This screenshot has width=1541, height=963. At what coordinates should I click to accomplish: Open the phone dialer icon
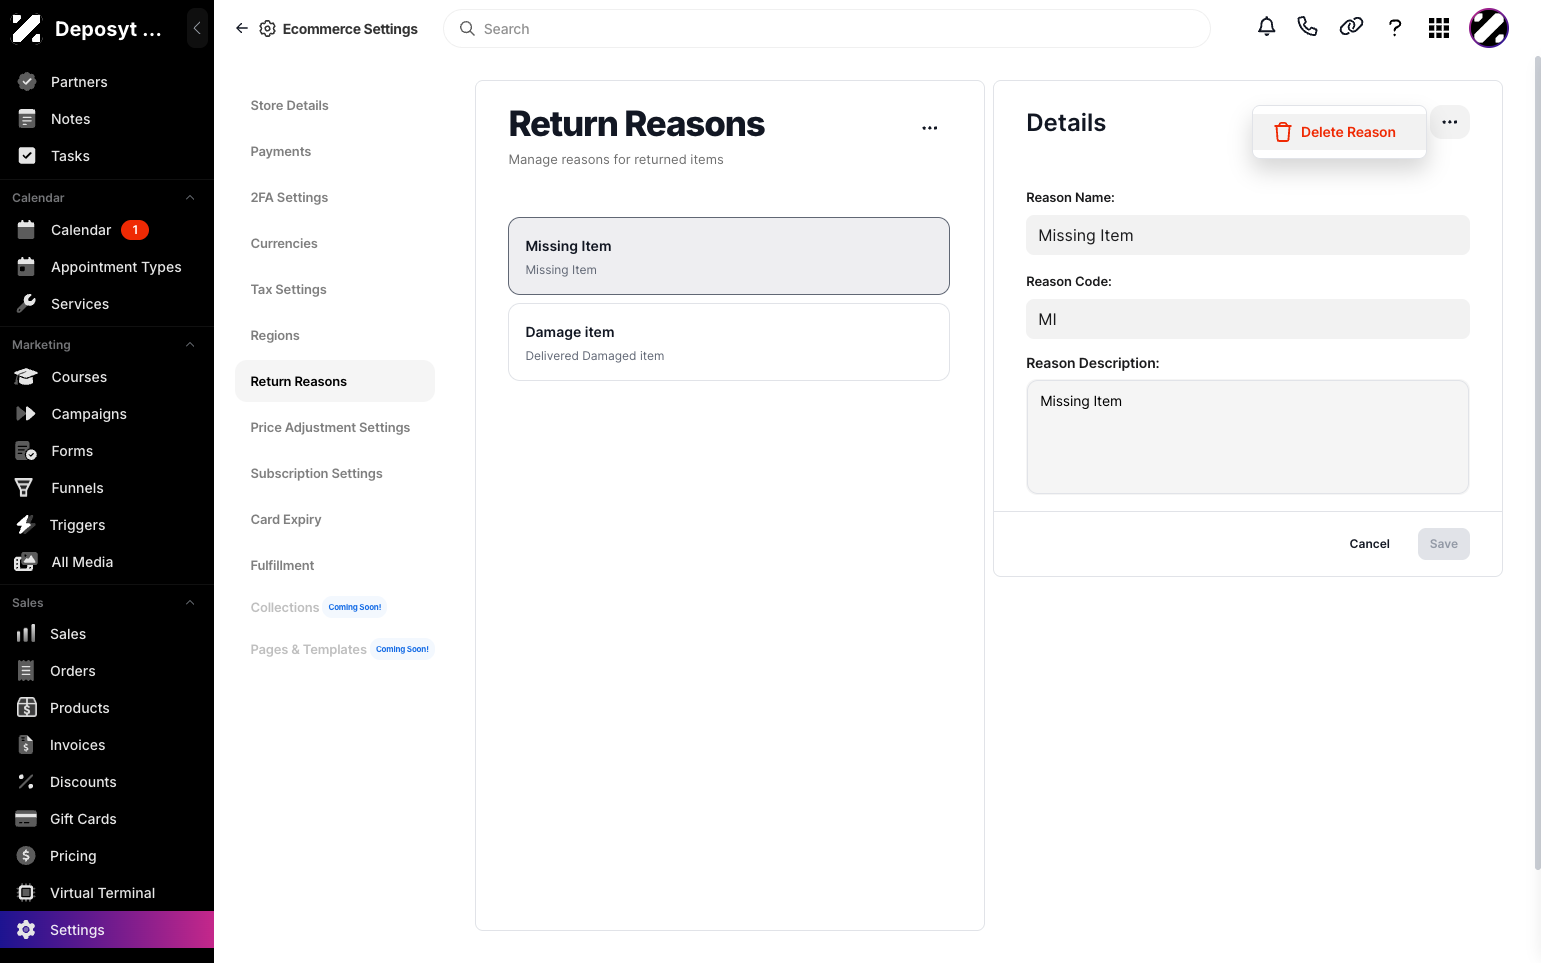[x=1307, y=27]
